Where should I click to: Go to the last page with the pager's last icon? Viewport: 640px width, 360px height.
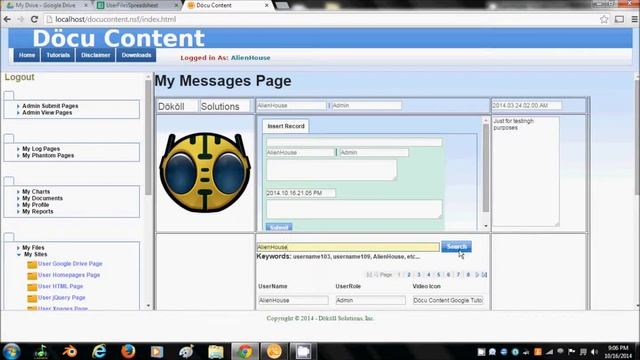pyautogui.click(x=484, y=275)
